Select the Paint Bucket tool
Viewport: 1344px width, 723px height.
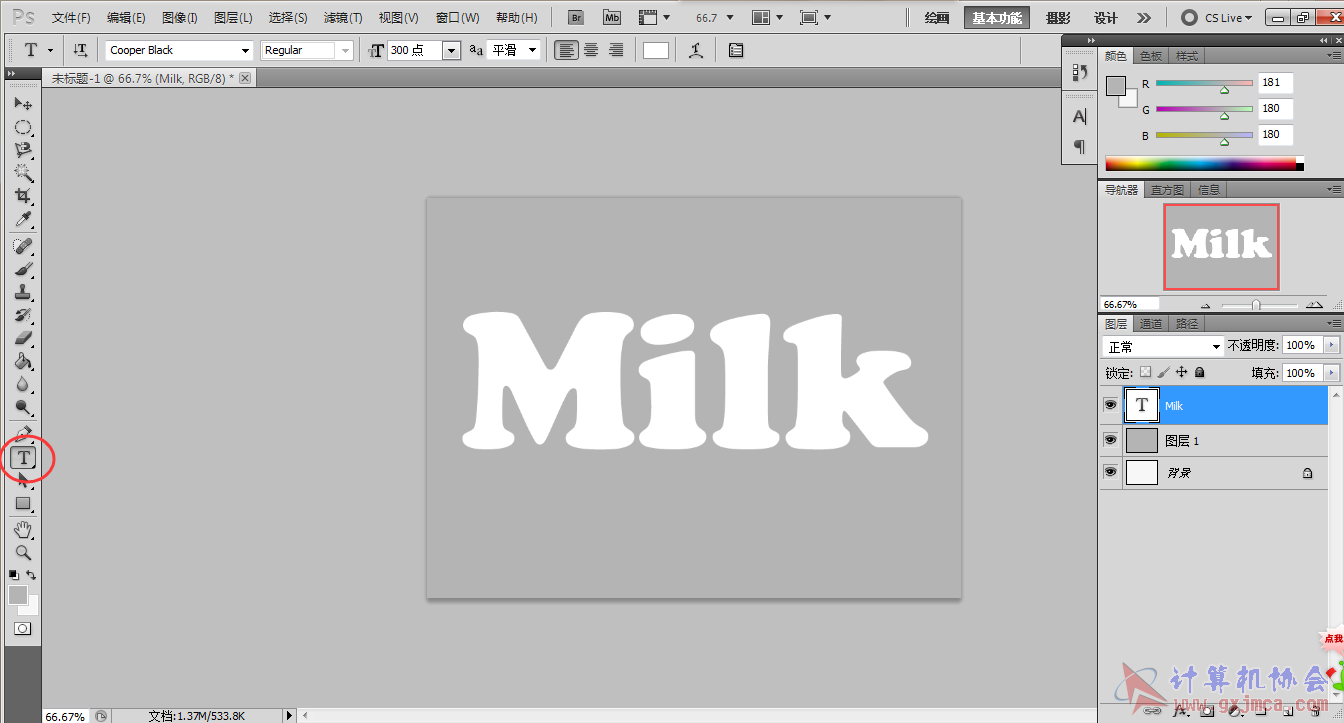point(22,361)
